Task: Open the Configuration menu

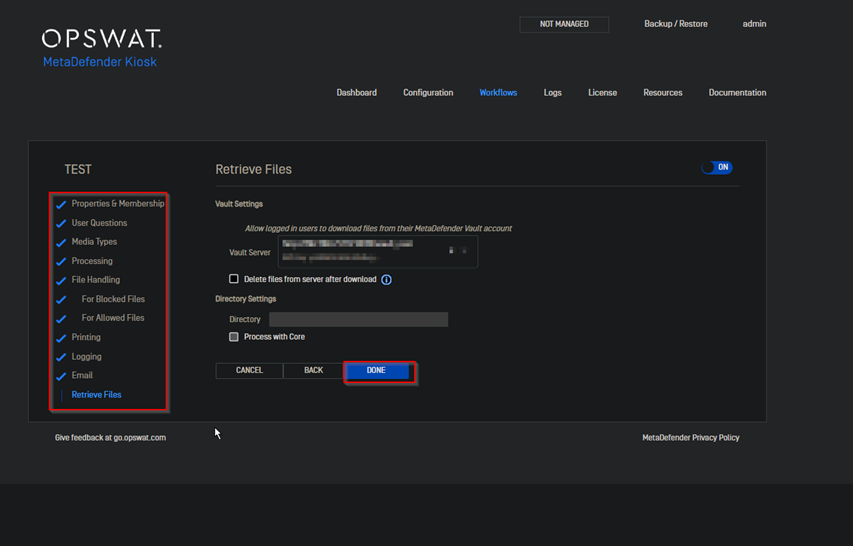Action: click(x=428, y=92)
